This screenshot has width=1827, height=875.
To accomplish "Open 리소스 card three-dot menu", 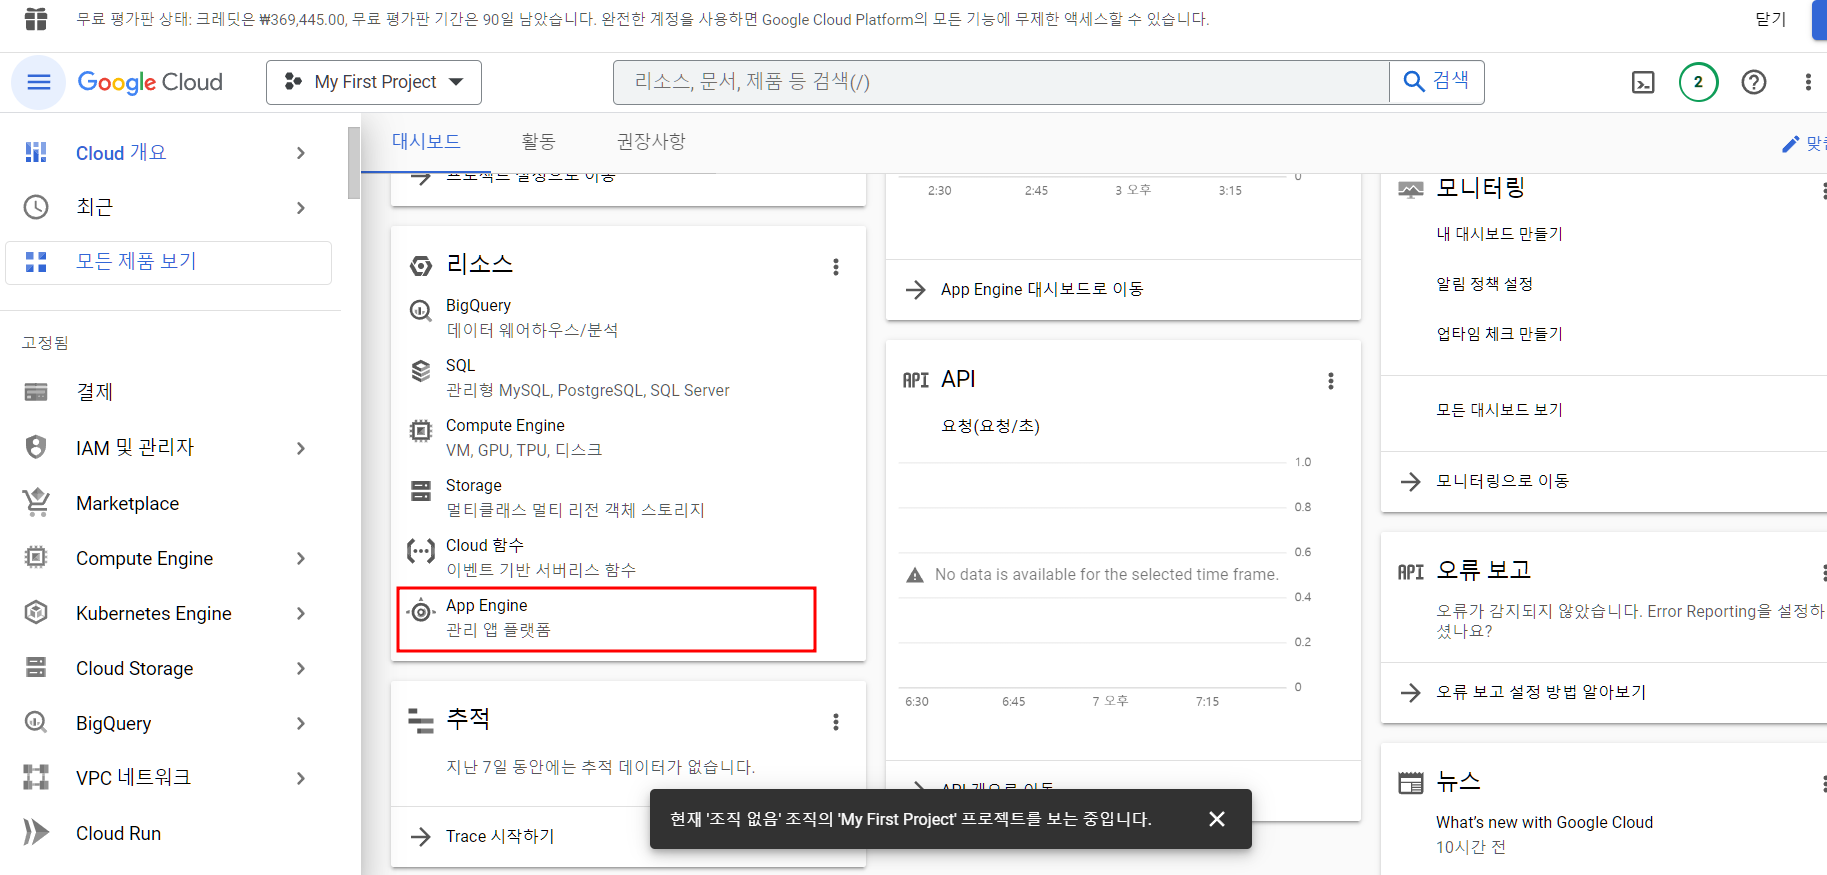I will pyautogui.click(x=836, y=267).
